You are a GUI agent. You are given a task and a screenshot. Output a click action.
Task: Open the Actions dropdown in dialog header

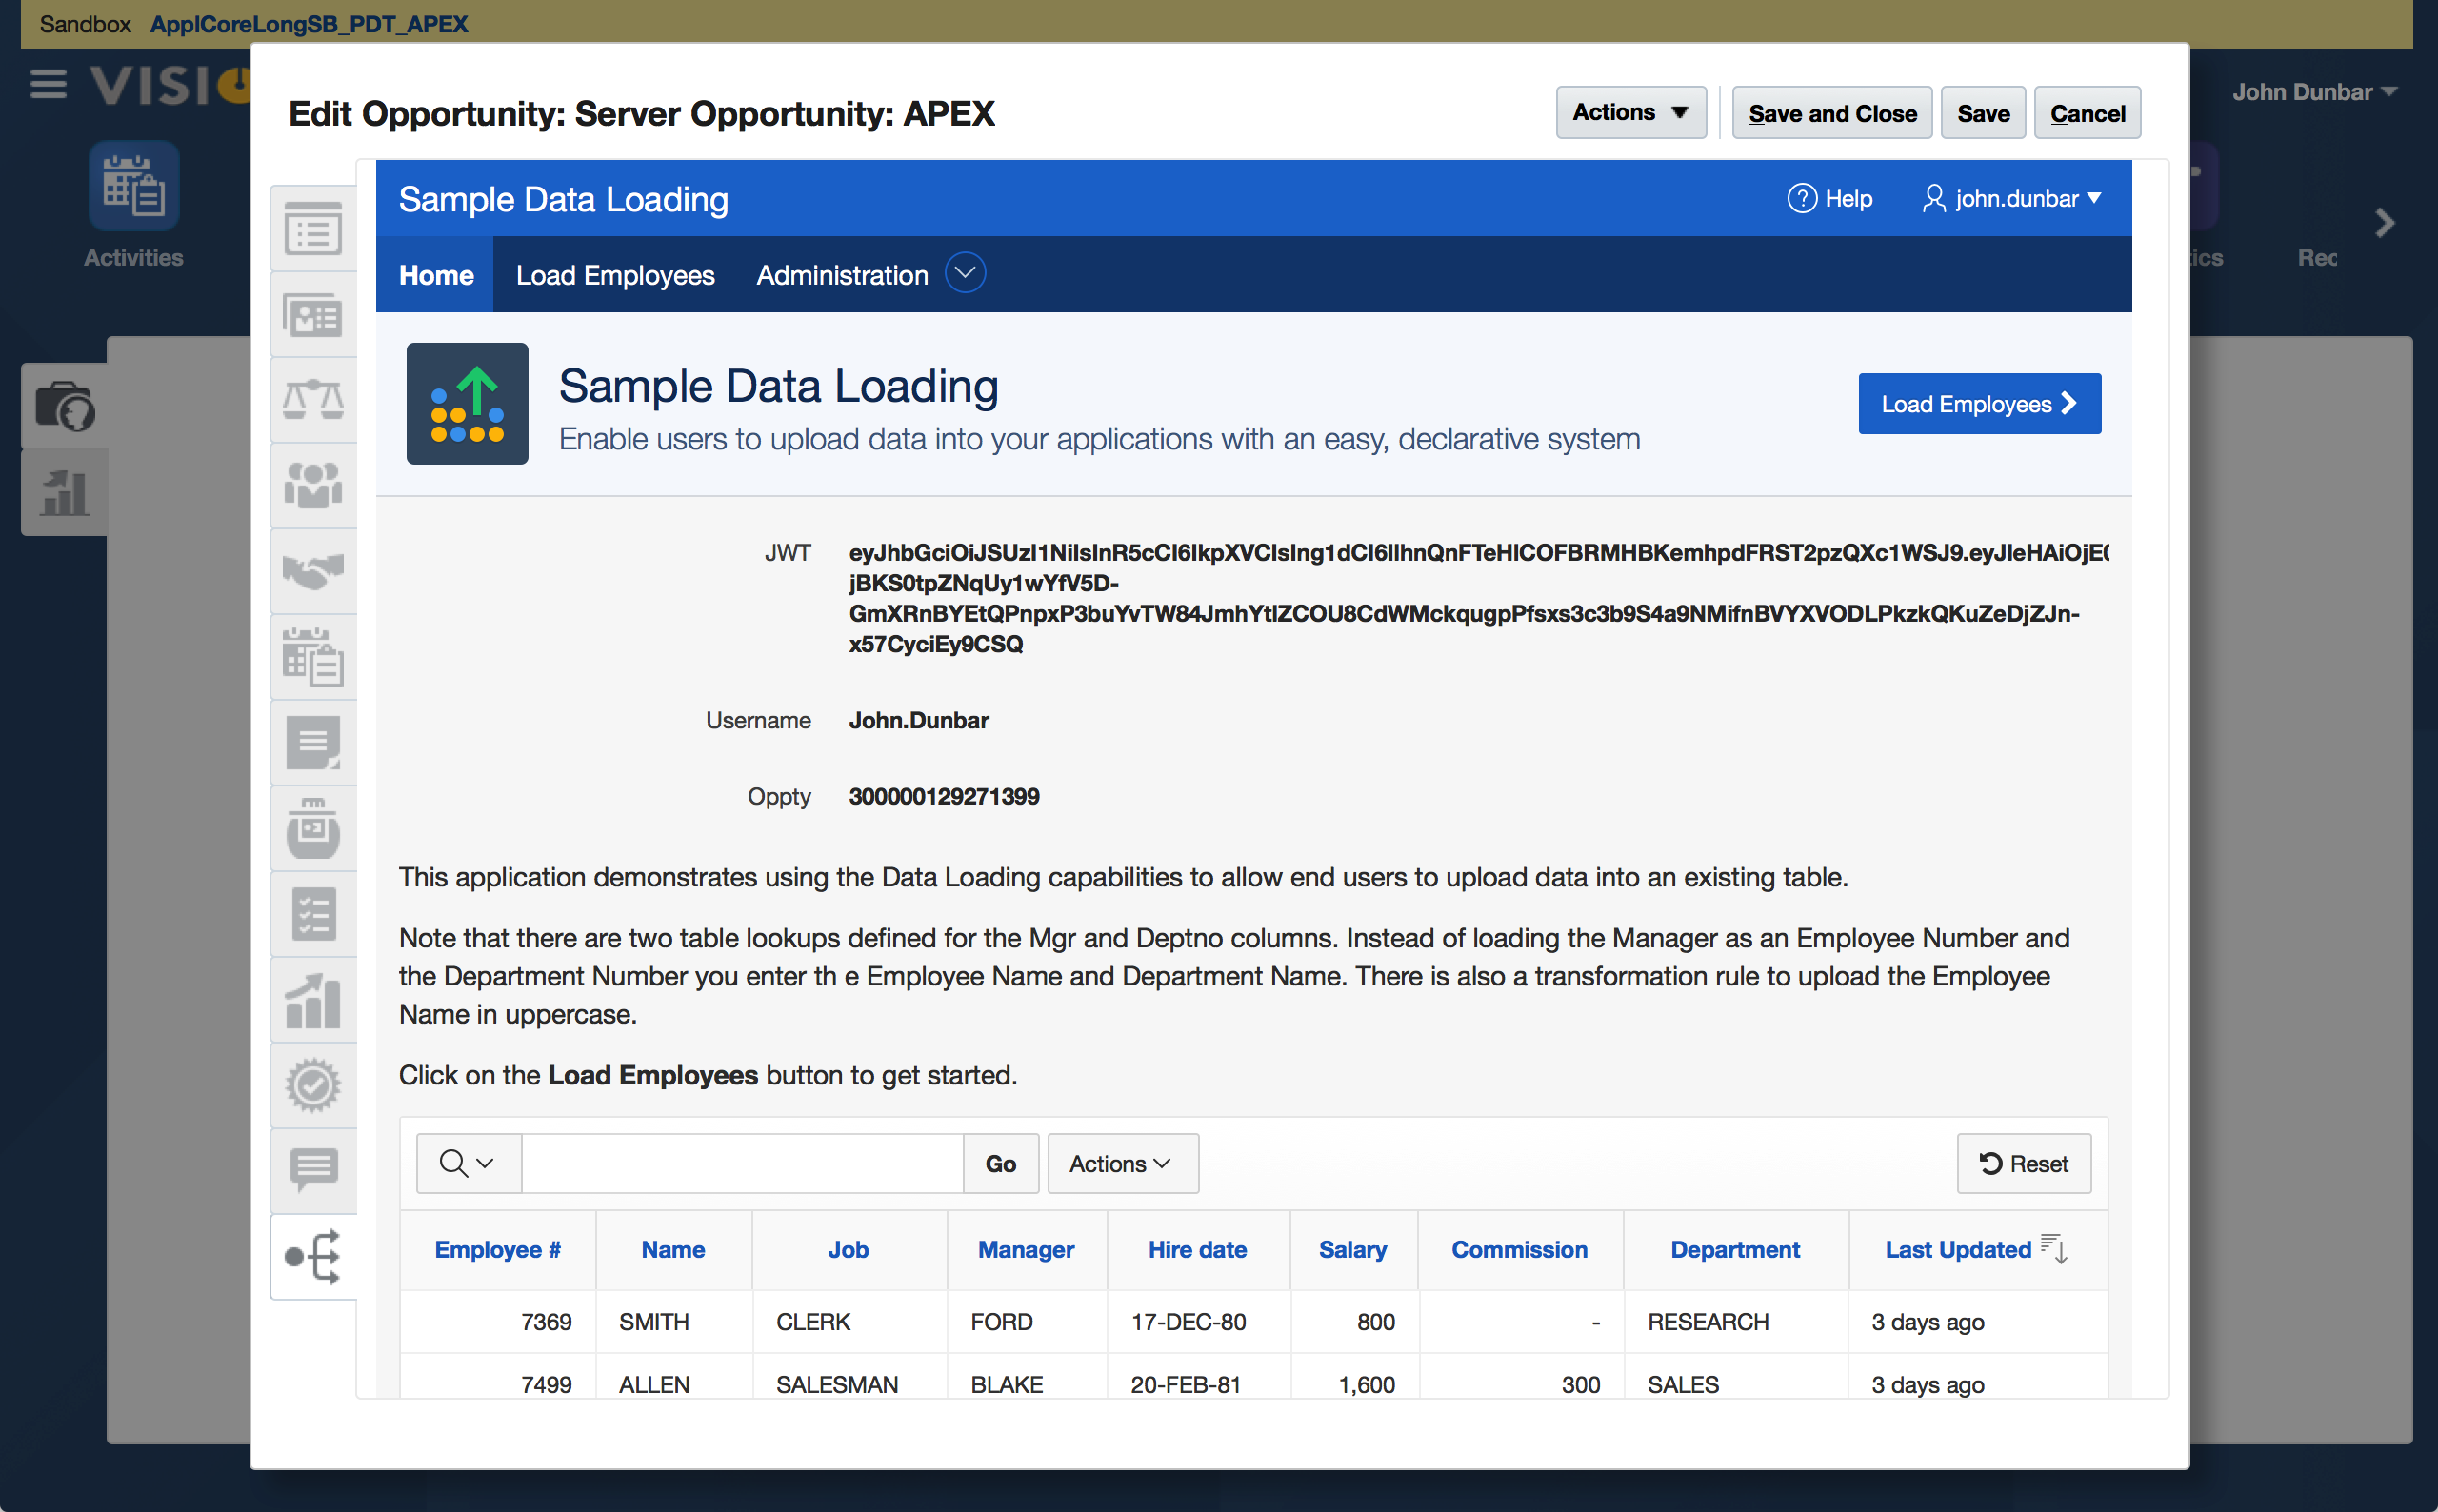point(1630,113)
